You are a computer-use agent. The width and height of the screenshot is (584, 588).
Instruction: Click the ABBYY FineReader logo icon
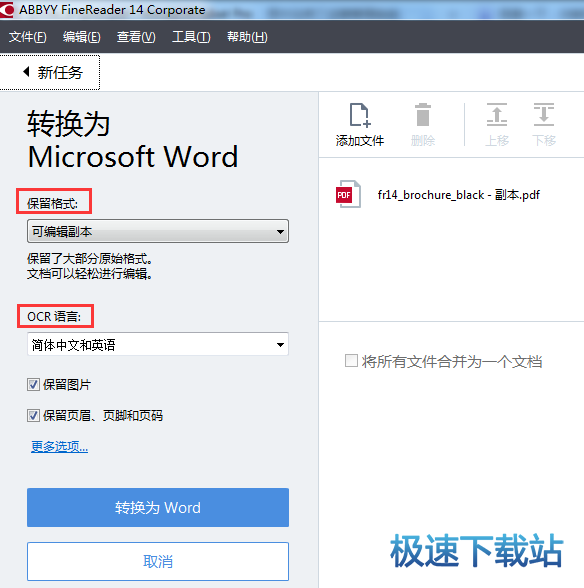pyautogui.click(x=7, y=9)
